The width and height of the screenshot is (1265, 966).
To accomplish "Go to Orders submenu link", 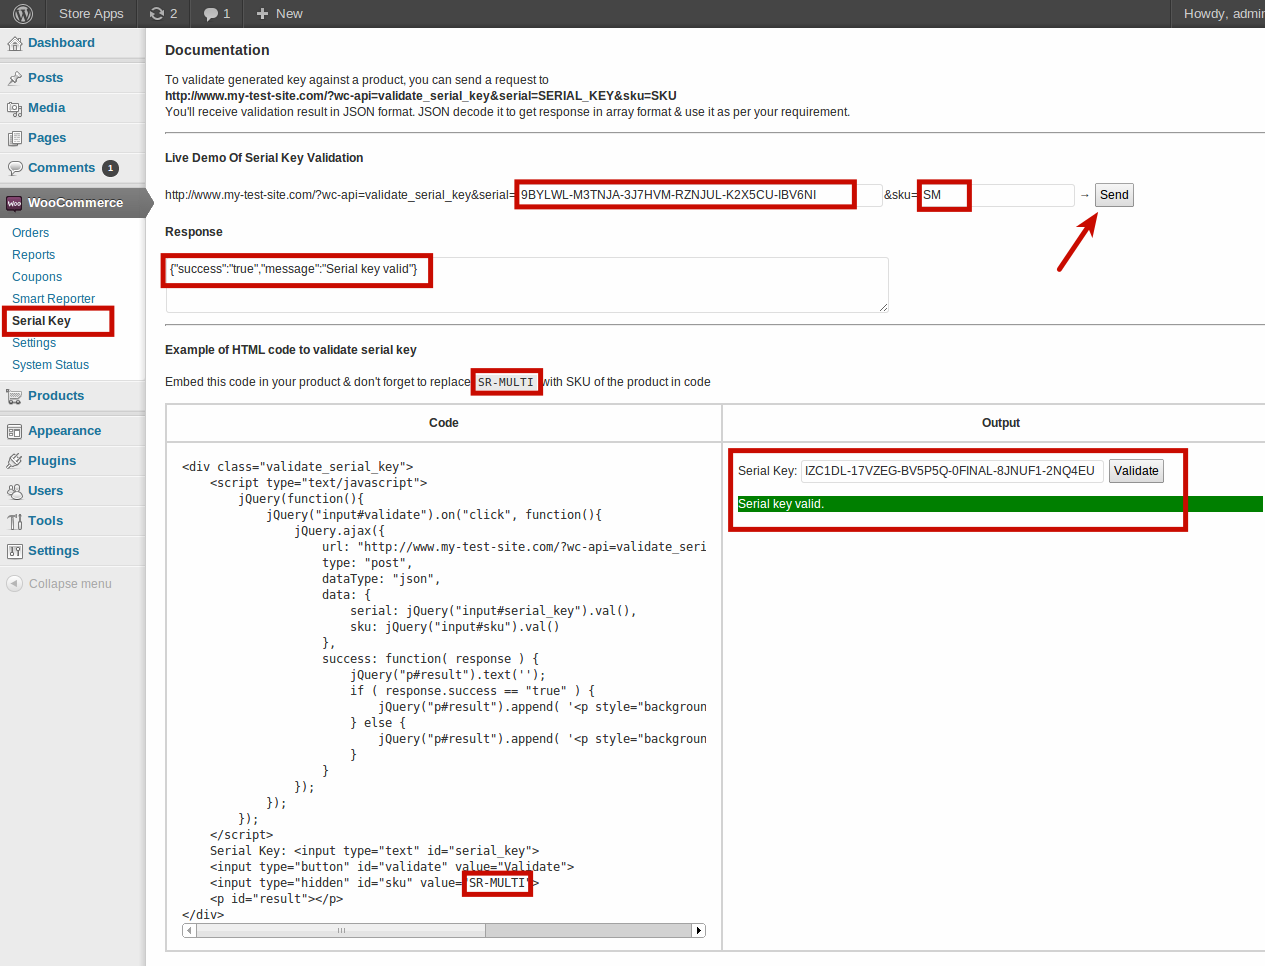I will 30,233.
